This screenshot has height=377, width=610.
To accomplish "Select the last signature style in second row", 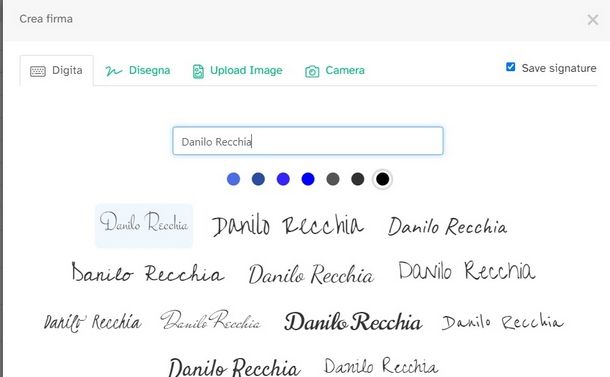I will click(467, 270).
